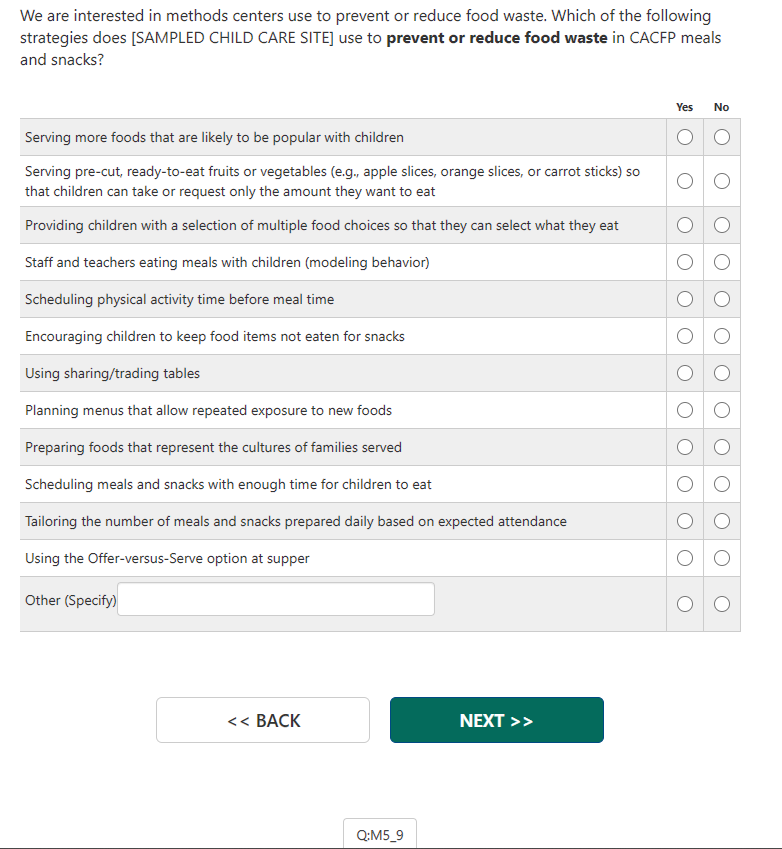Mark Yes for enough time to eat
Image resolution: width=782 pixels, height=849 pixels.
pyautogui.click(x=685, y=485)
